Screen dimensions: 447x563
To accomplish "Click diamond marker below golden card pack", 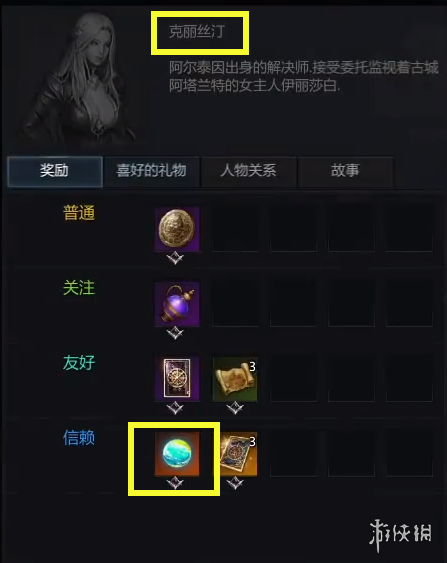I will pos(235,483).
